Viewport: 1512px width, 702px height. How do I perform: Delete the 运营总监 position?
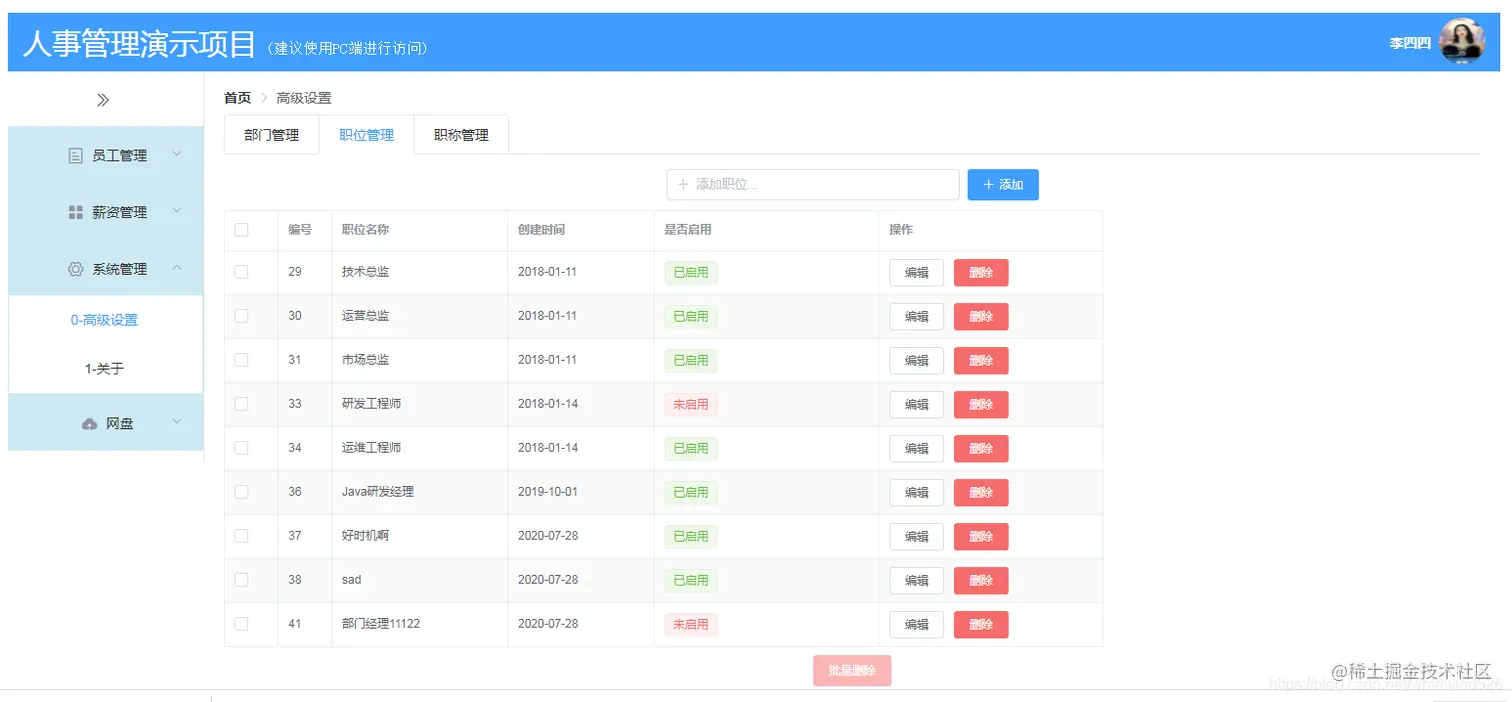(x=981, y=317)
